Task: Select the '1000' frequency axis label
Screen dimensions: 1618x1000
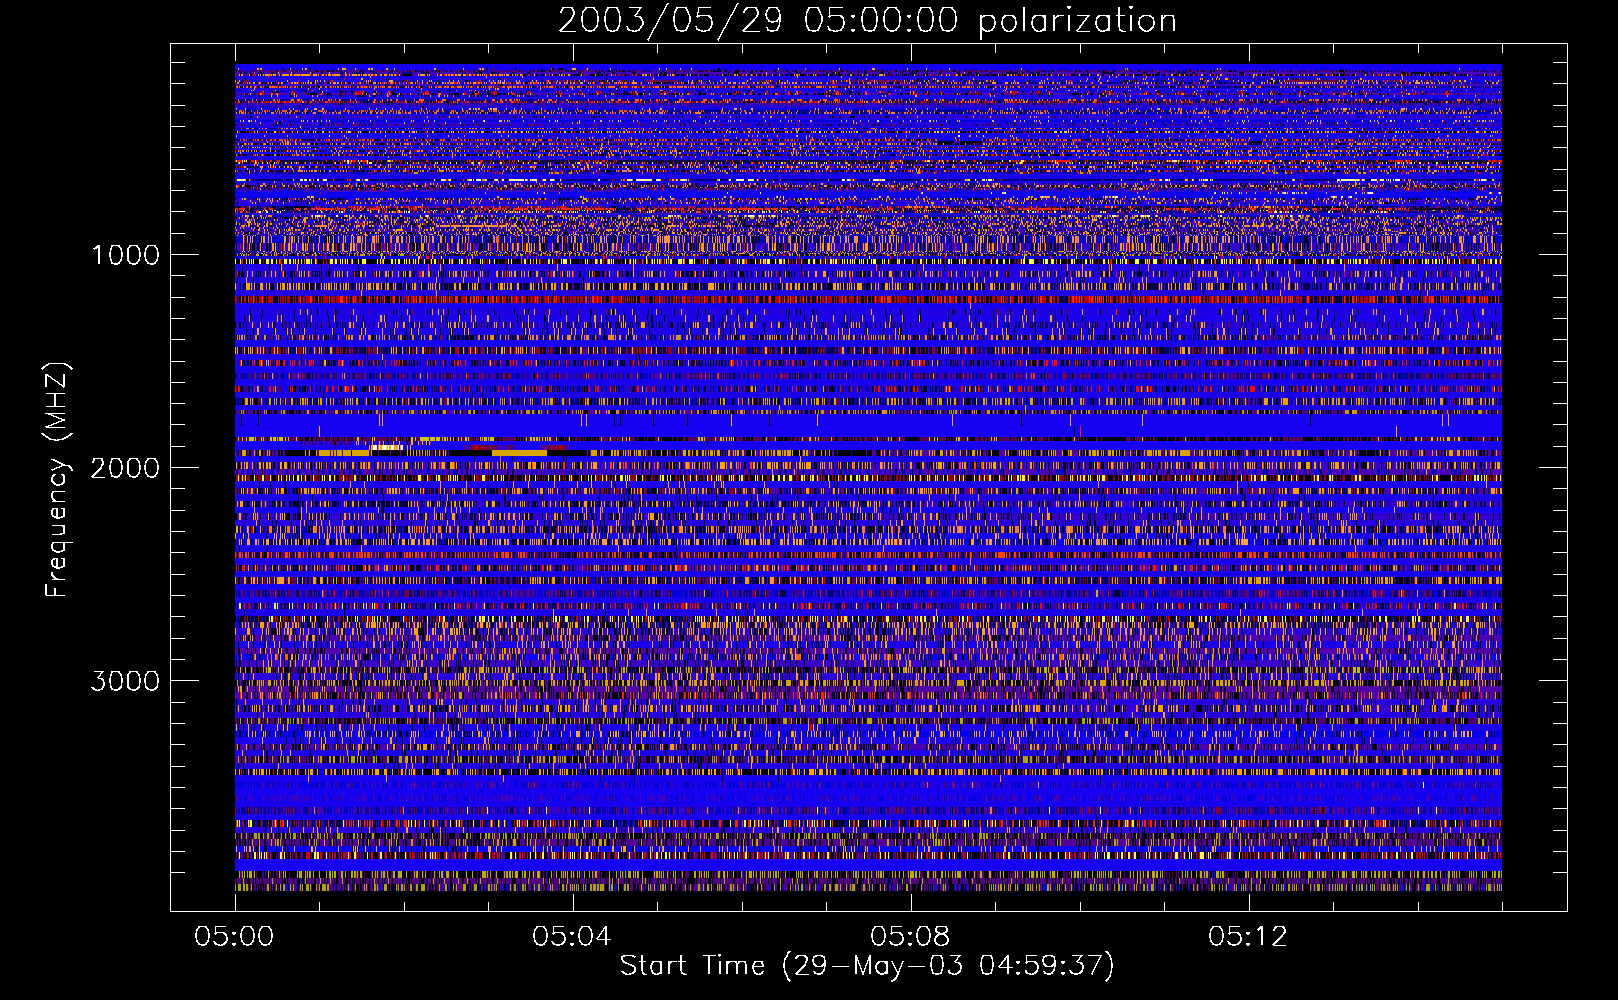Action: [x=125, y=255]
